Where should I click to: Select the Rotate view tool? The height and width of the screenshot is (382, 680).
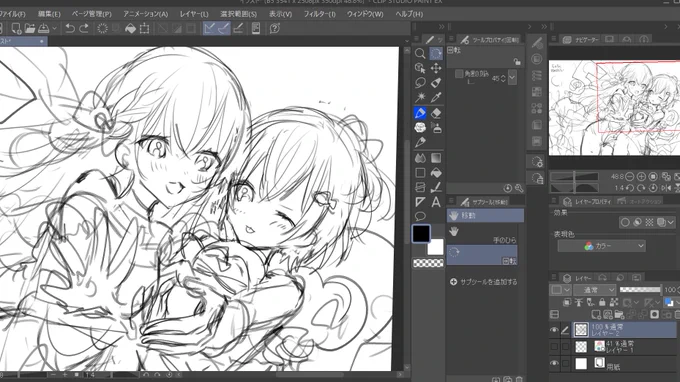point(436,53)
